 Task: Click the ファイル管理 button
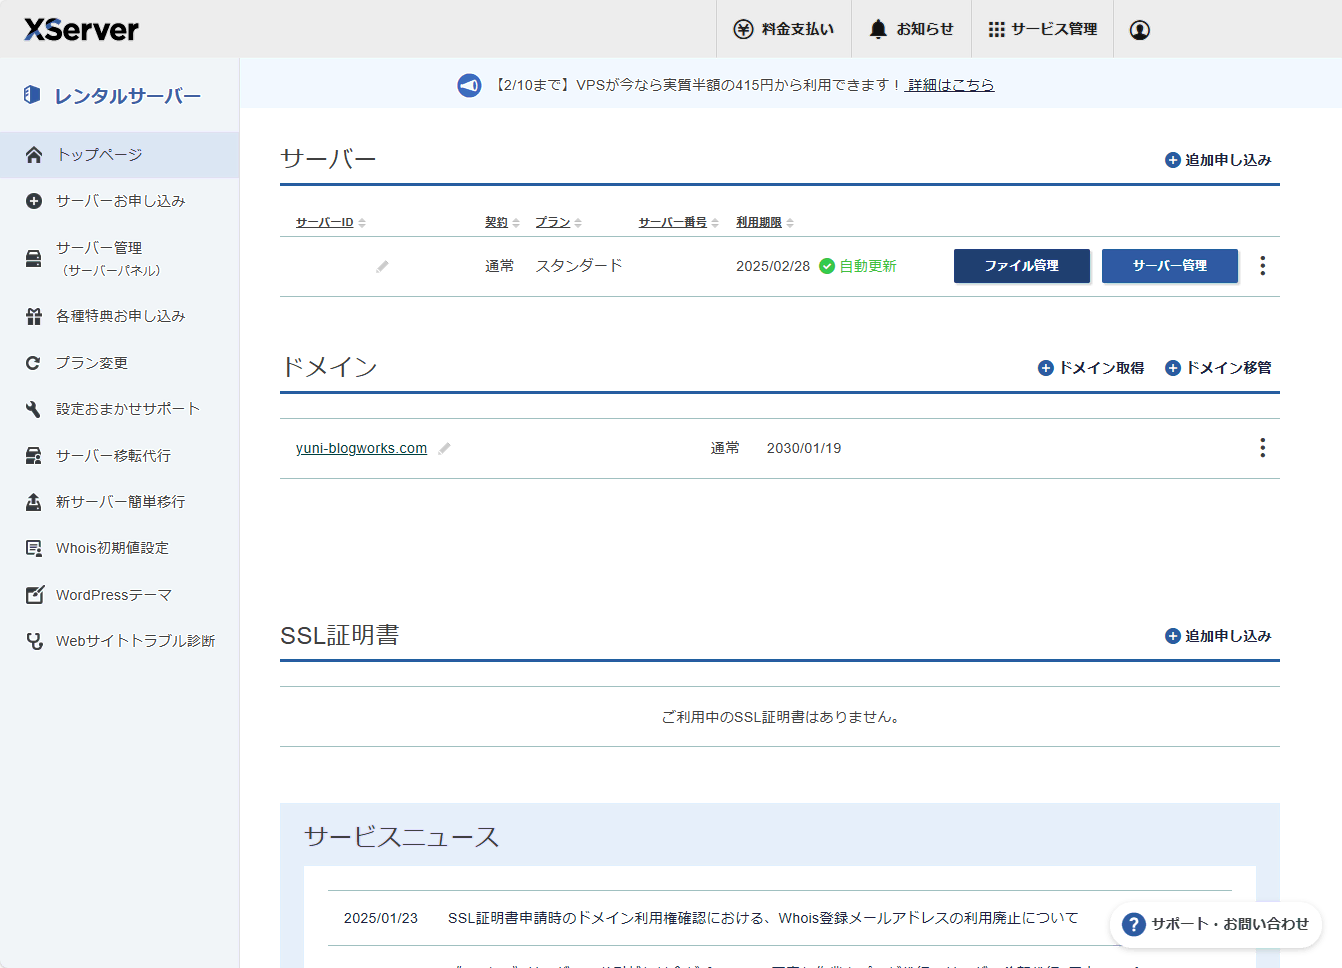1022,266
